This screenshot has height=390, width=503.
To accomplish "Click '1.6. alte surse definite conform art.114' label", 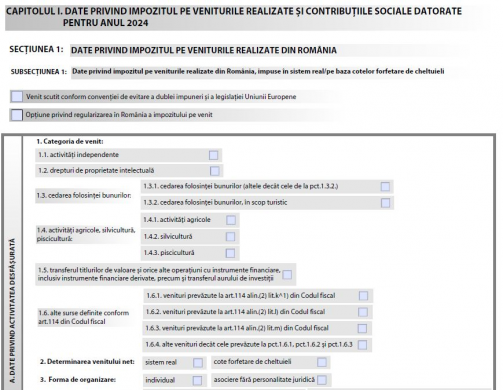I will (x=84, y=317).
